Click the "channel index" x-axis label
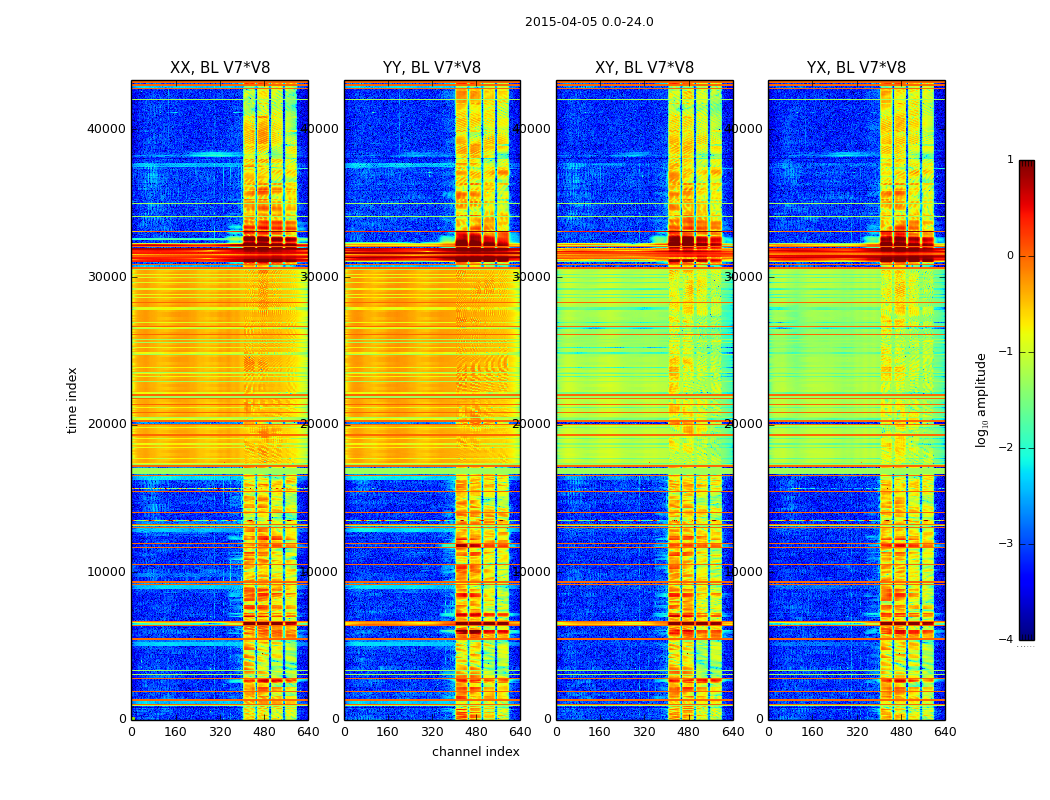Viewport: 1050px width, 800px height. click(x=476, y=752)
